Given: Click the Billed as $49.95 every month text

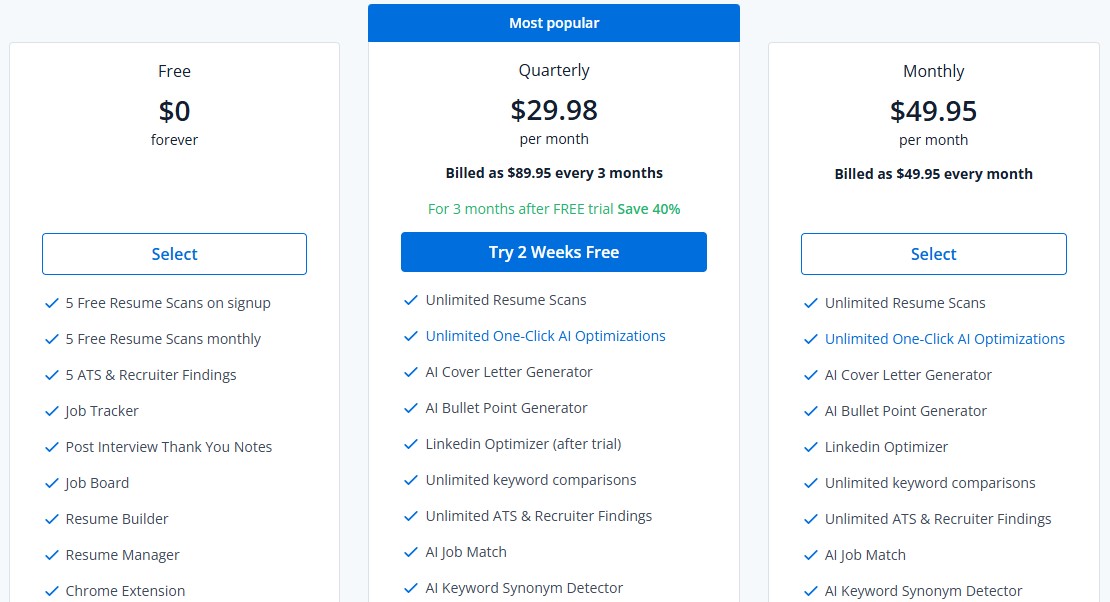Looking at the screenshot, I should [933, 173].
